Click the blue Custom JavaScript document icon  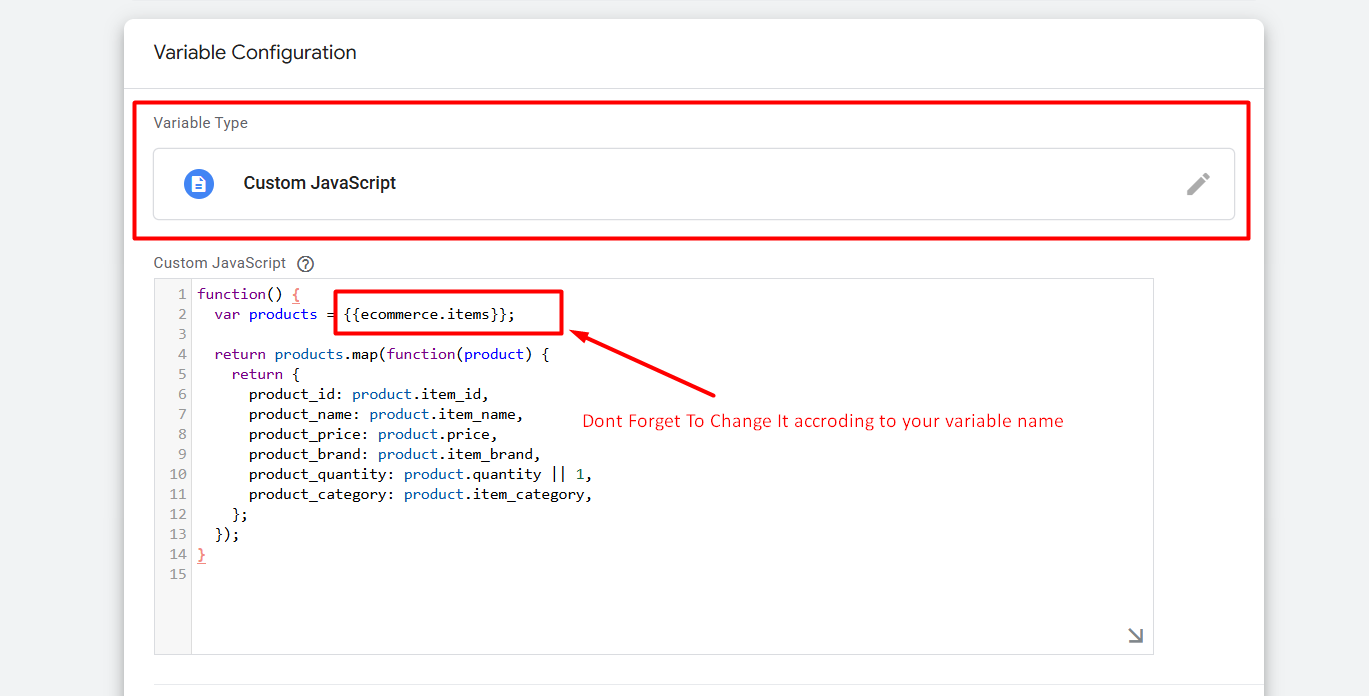[199, 184]
